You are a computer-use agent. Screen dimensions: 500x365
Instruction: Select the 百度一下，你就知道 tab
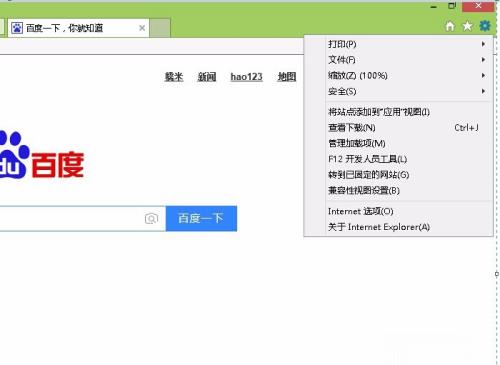click(78, 28)
